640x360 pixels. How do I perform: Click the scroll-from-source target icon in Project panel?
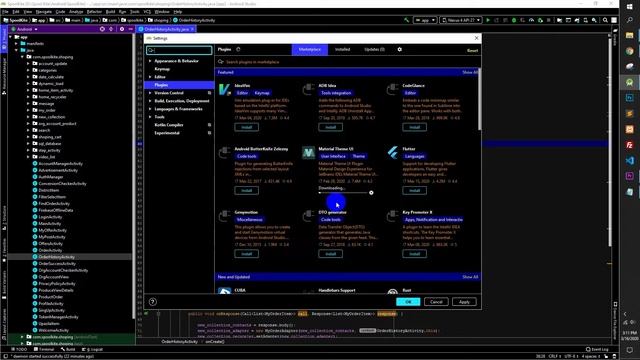[x=102, y=29]
